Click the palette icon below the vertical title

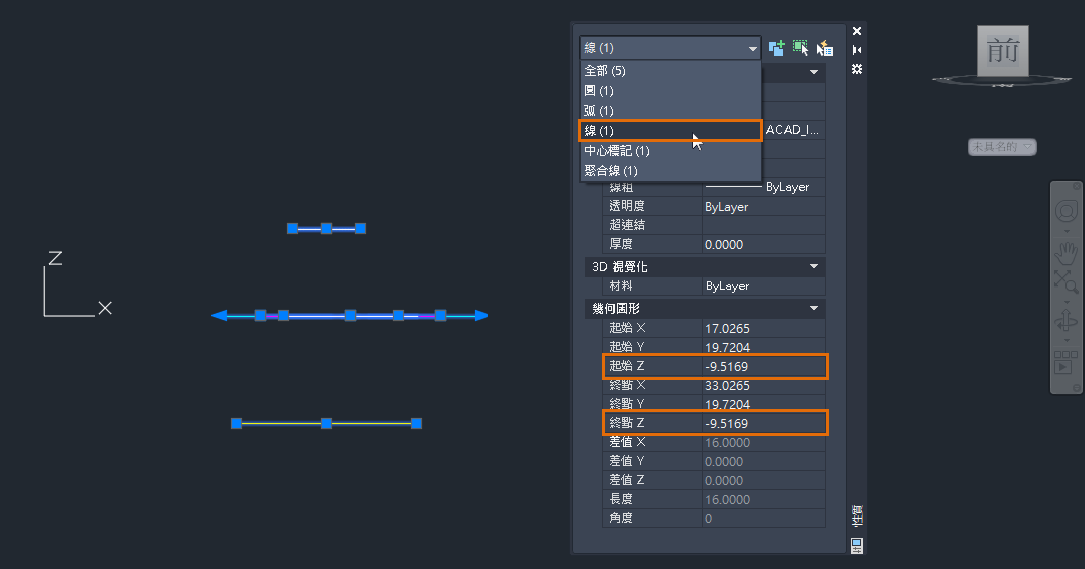pos(857,545)
